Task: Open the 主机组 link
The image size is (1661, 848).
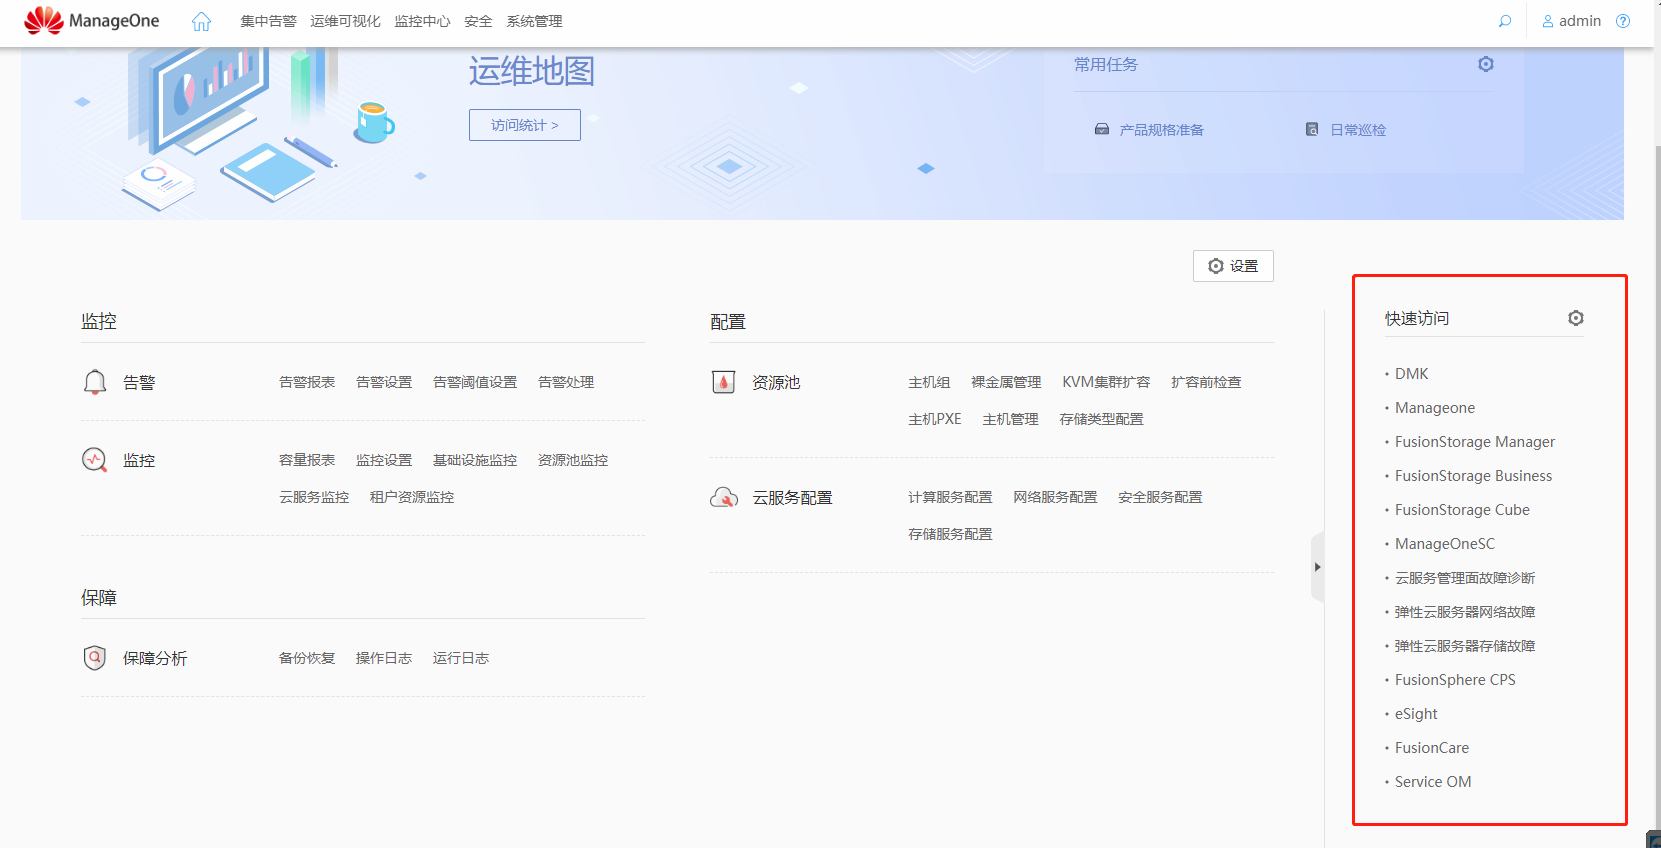Action: (x=929, y=382)
